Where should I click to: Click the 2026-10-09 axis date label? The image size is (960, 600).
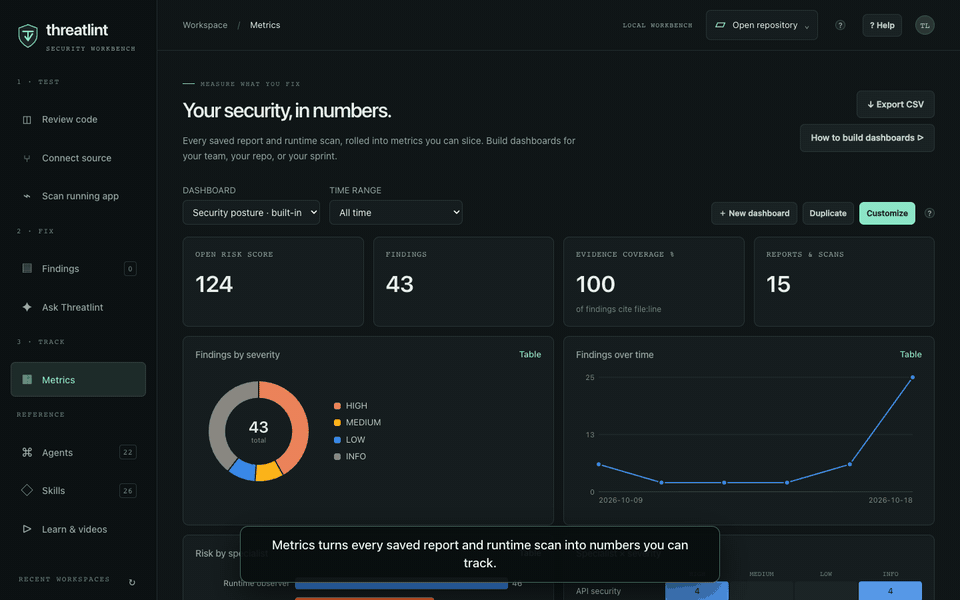click(x=621, y=500)
